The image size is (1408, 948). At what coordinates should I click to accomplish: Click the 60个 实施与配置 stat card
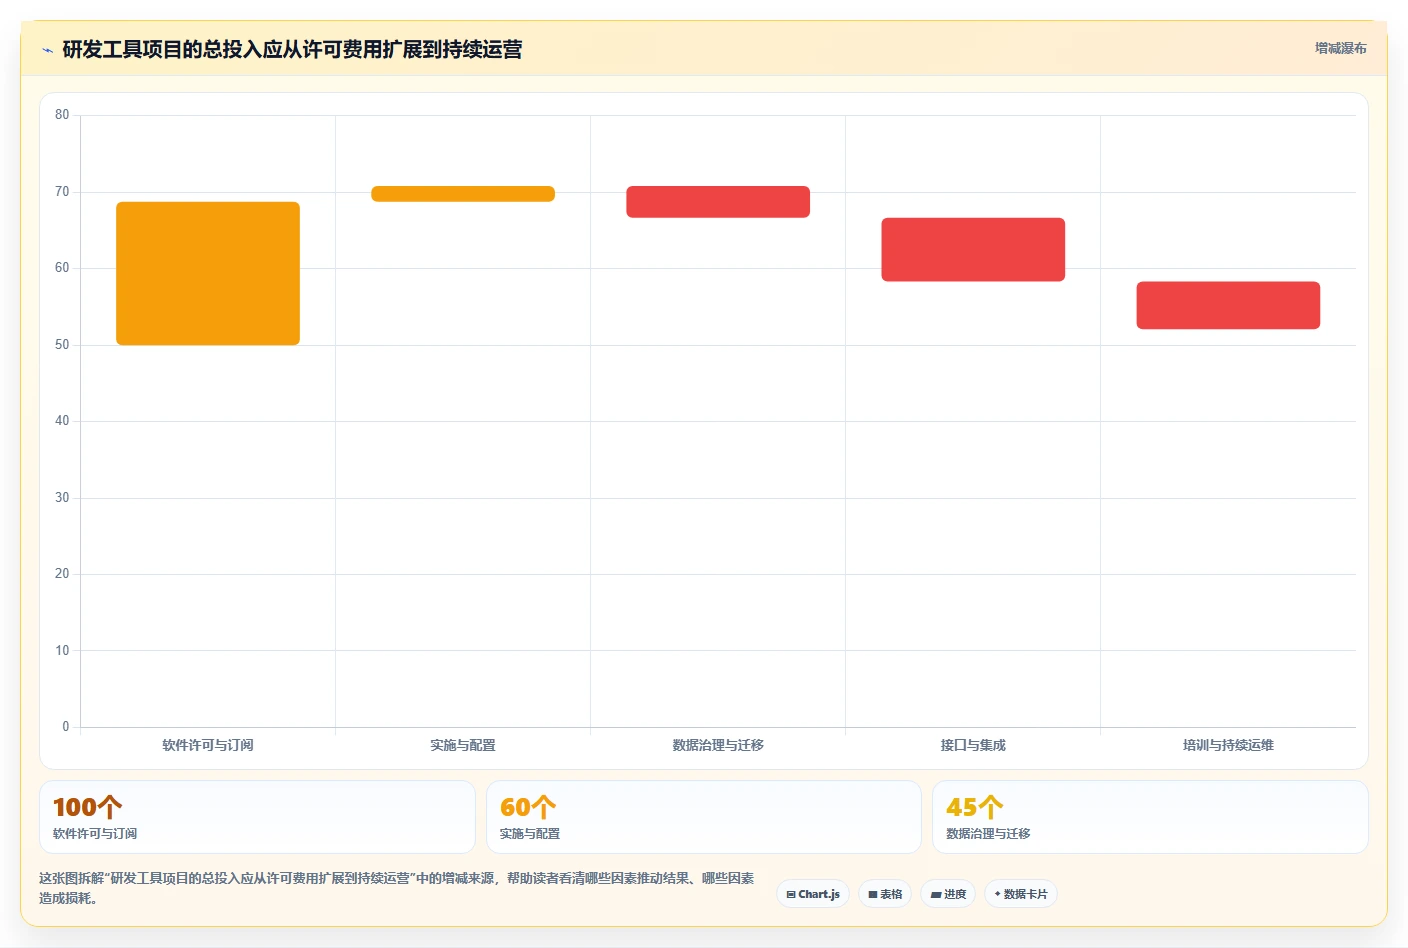703,817
